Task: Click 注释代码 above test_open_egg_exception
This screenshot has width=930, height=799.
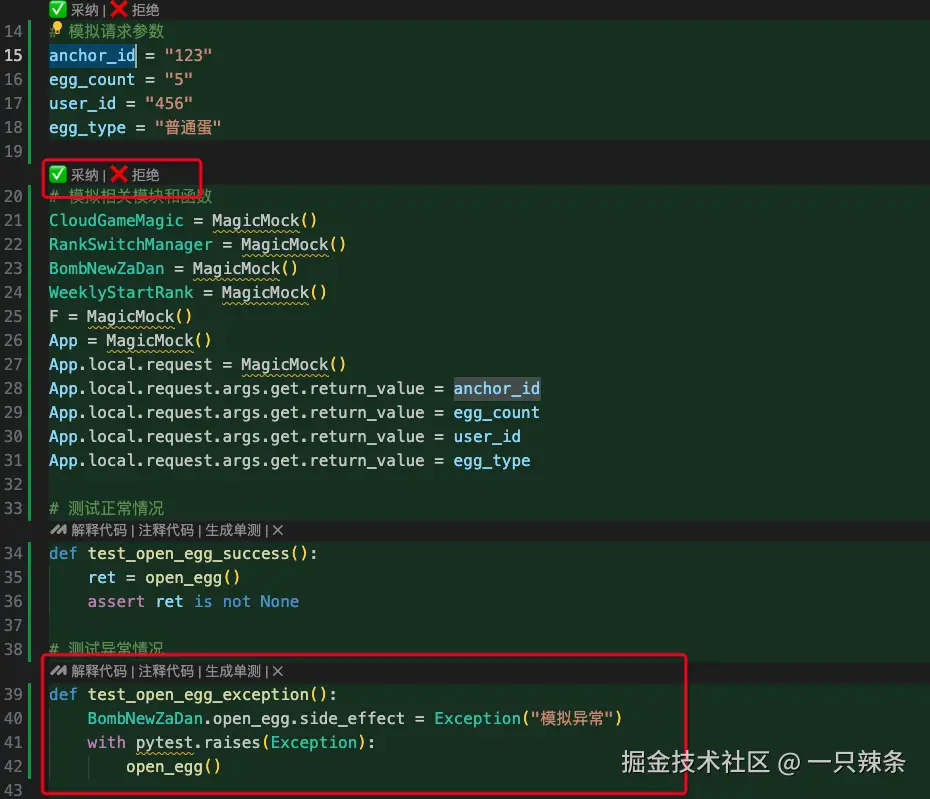Action: [x=166, y=671]
